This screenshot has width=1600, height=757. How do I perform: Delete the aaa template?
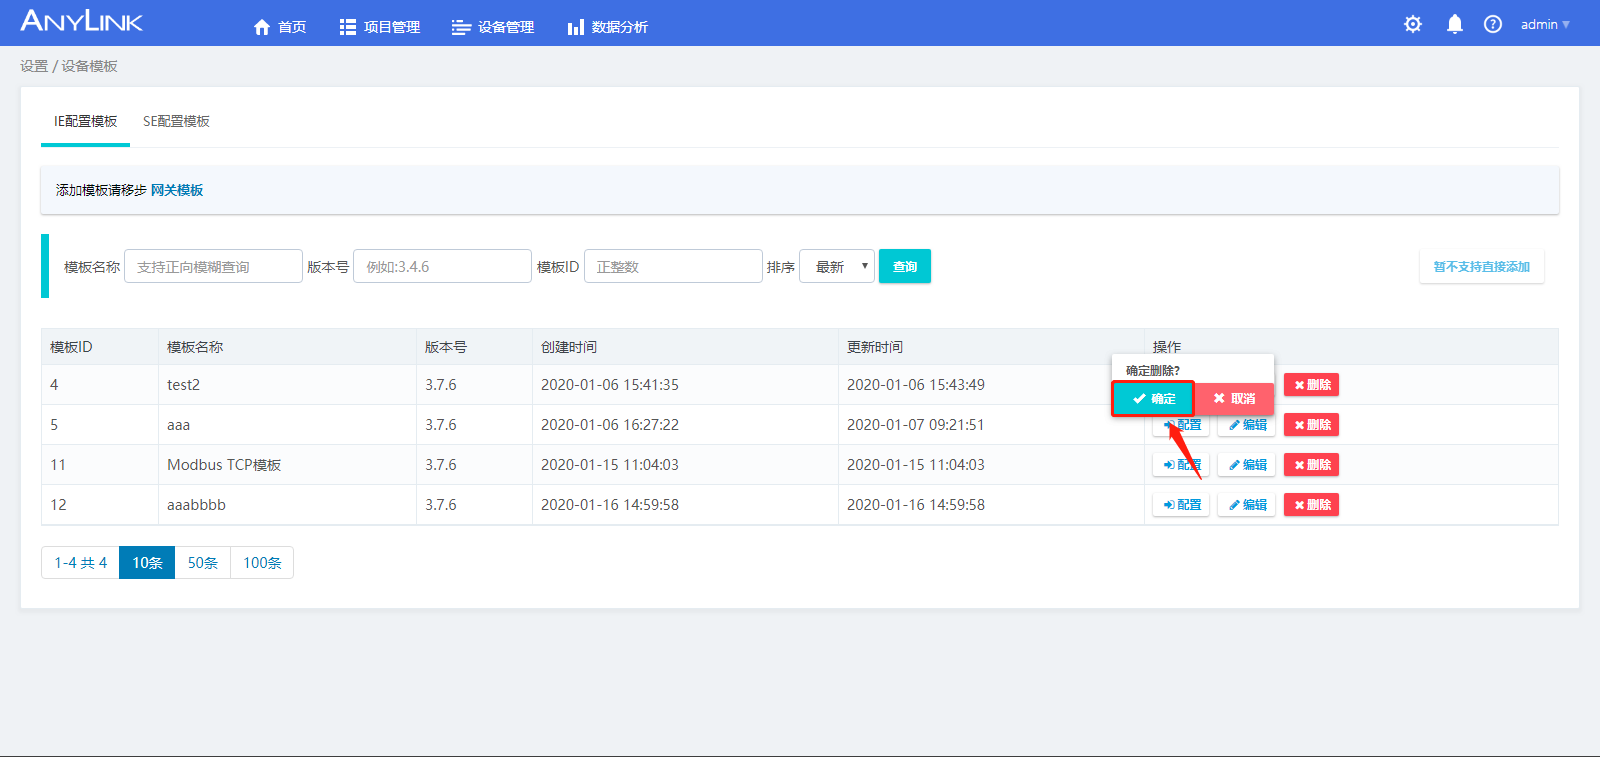point(1311,425)
